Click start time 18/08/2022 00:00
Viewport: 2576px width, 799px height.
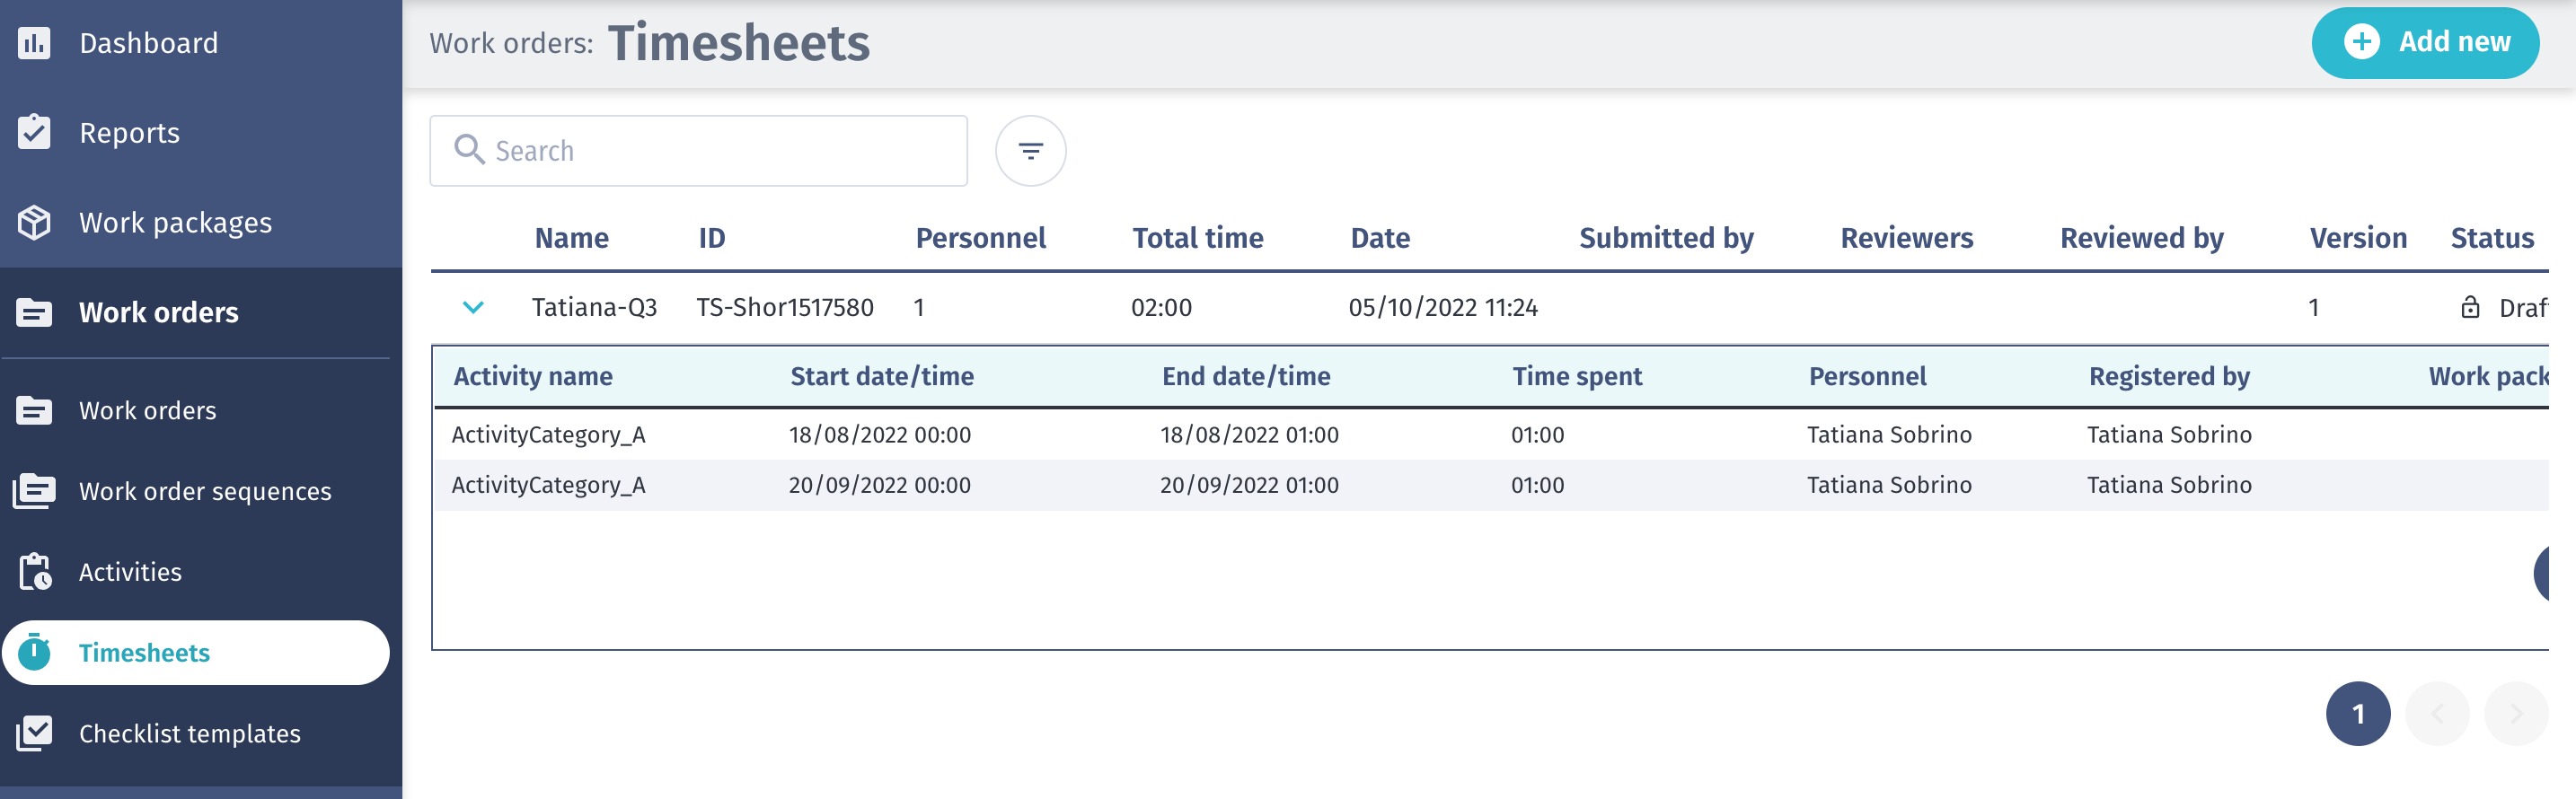click(879, 434)
